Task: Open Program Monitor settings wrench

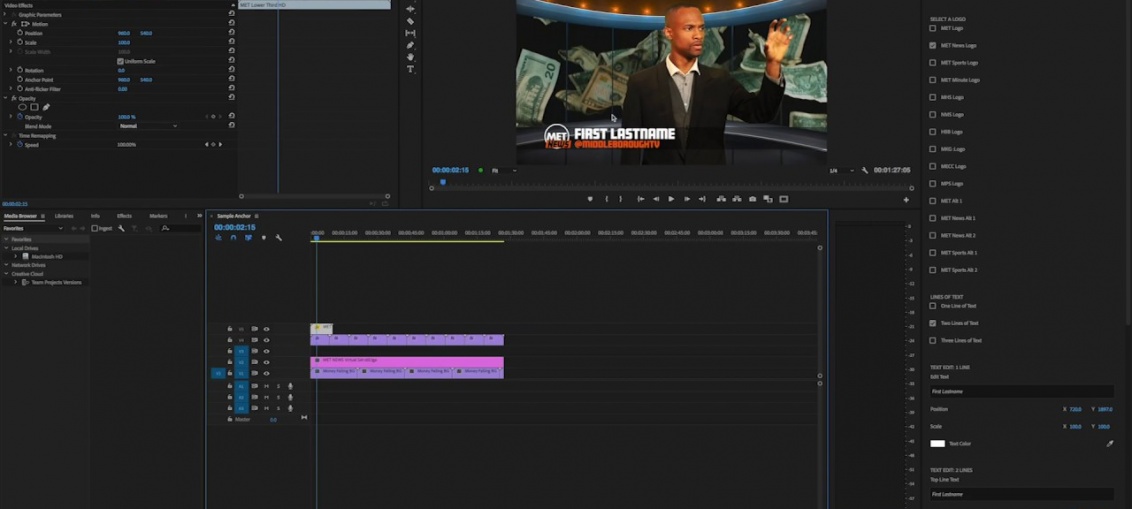Action: coord(865,170)
